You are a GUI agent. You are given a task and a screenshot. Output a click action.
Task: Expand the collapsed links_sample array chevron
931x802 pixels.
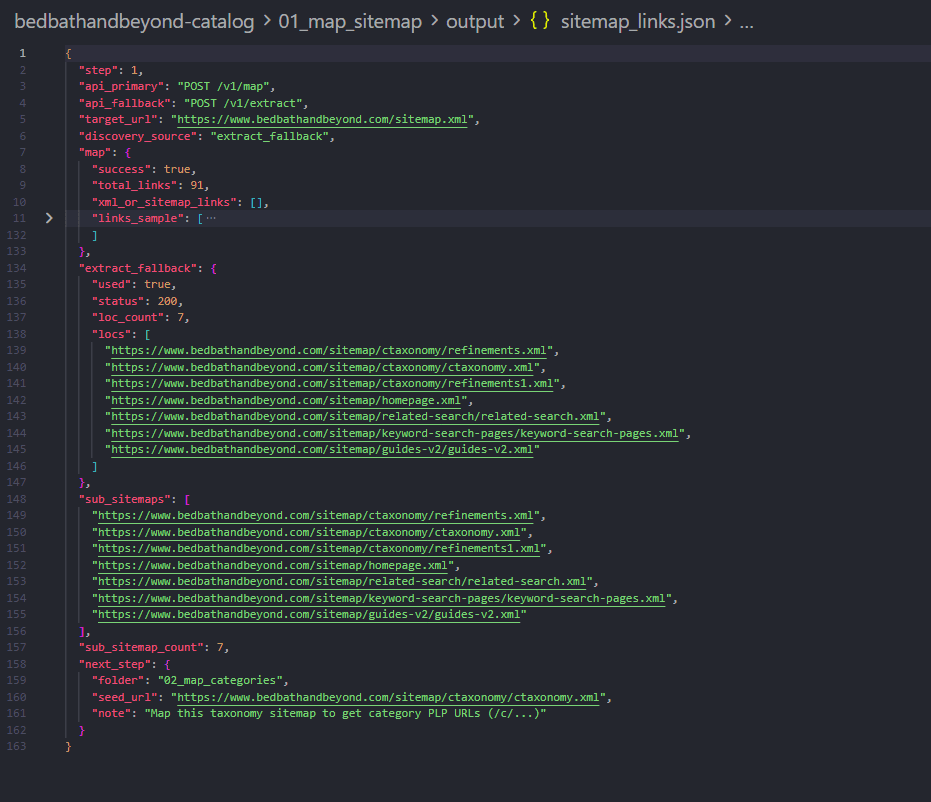click(49, 218)
